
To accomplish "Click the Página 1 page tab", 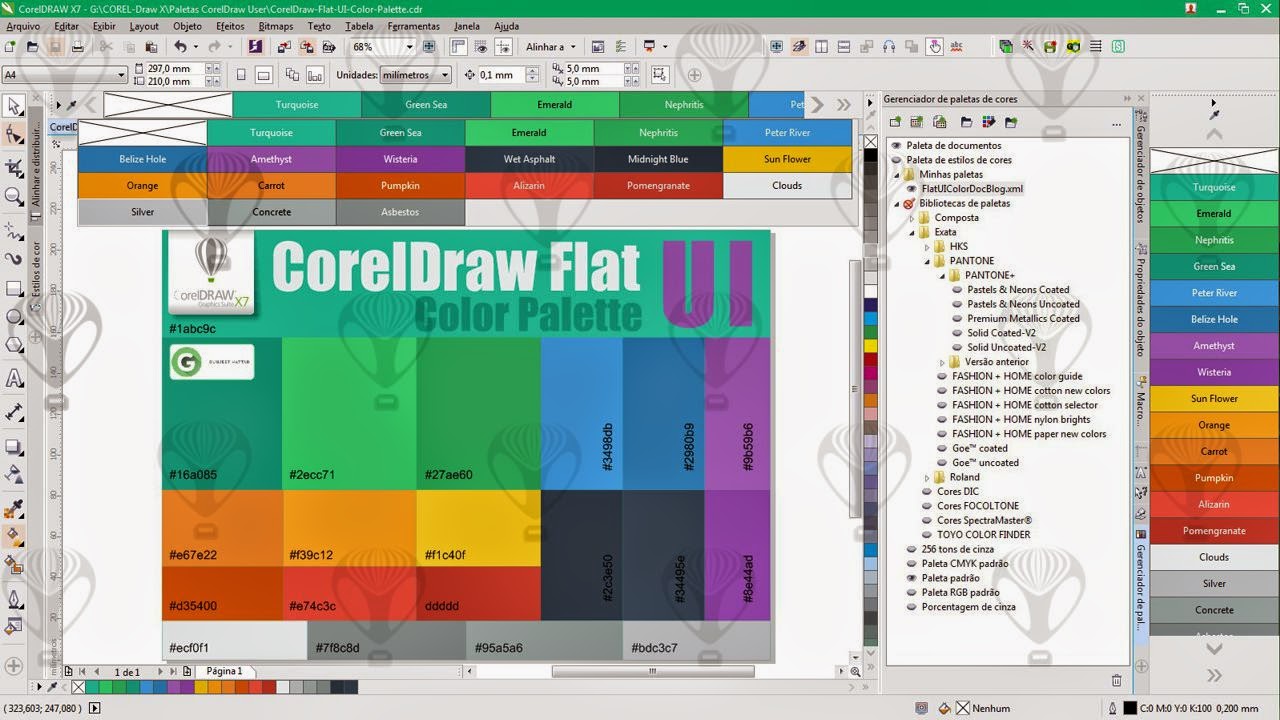I will pyautogui.click(x=225, y=671).
